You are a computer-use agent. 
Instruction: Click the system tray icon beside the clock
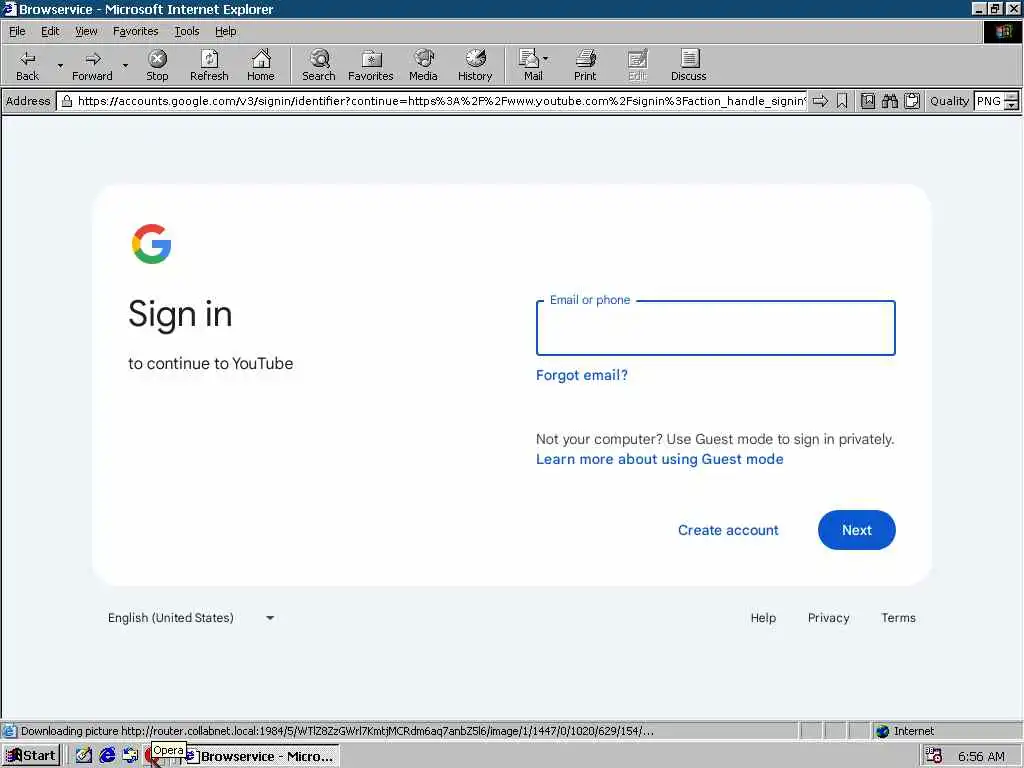tap(934, 756)
